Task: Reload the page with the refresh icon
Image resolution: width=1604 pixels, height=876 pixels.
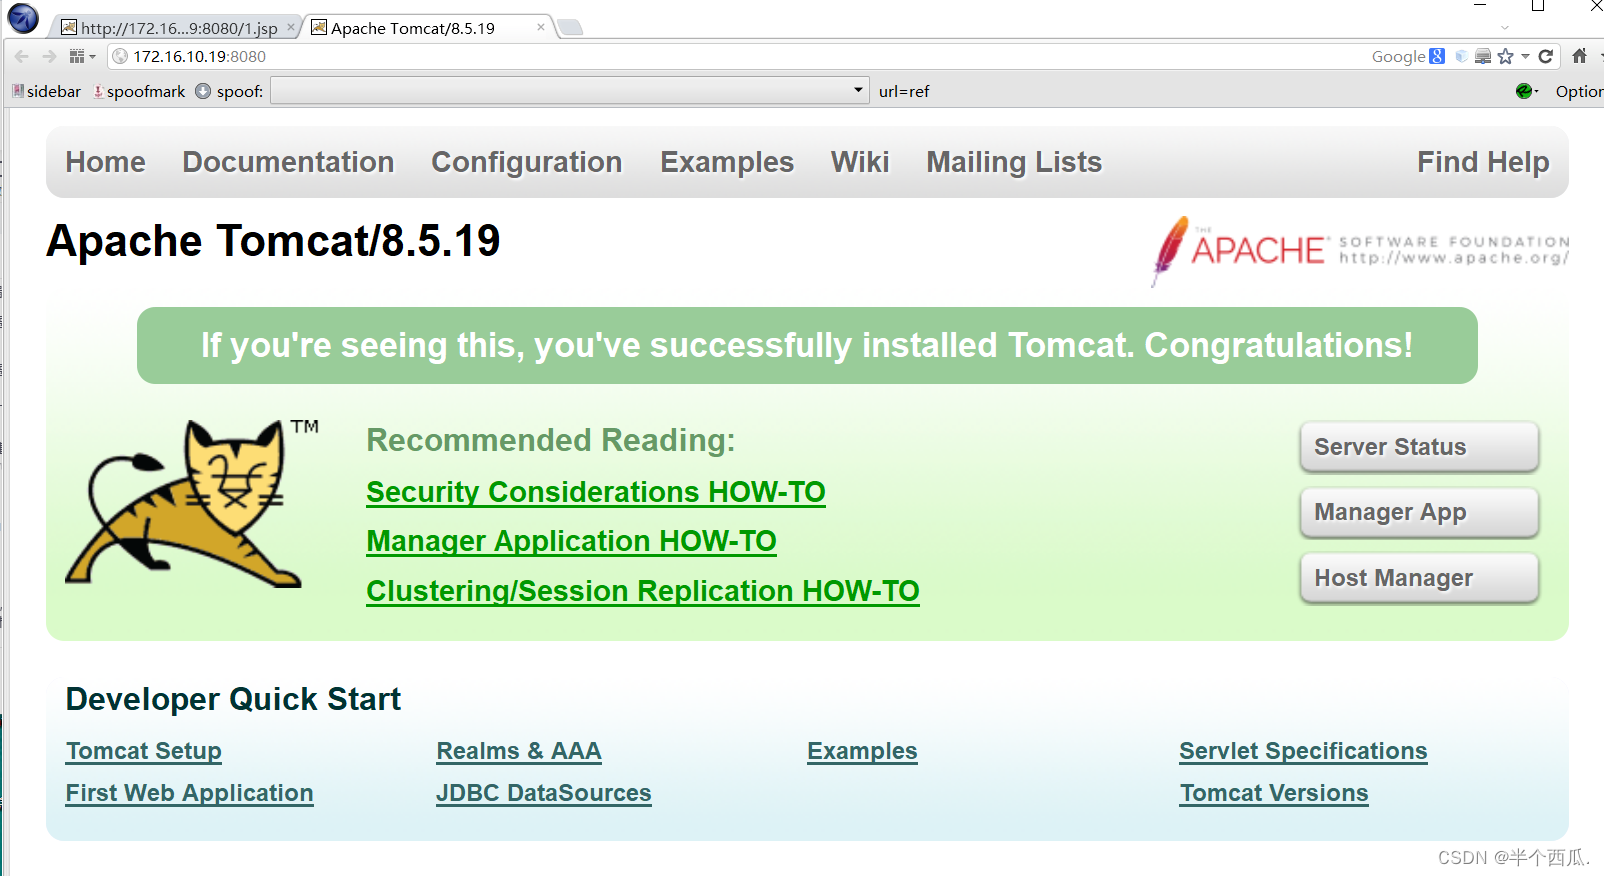Action: (x=1546, y=57)
